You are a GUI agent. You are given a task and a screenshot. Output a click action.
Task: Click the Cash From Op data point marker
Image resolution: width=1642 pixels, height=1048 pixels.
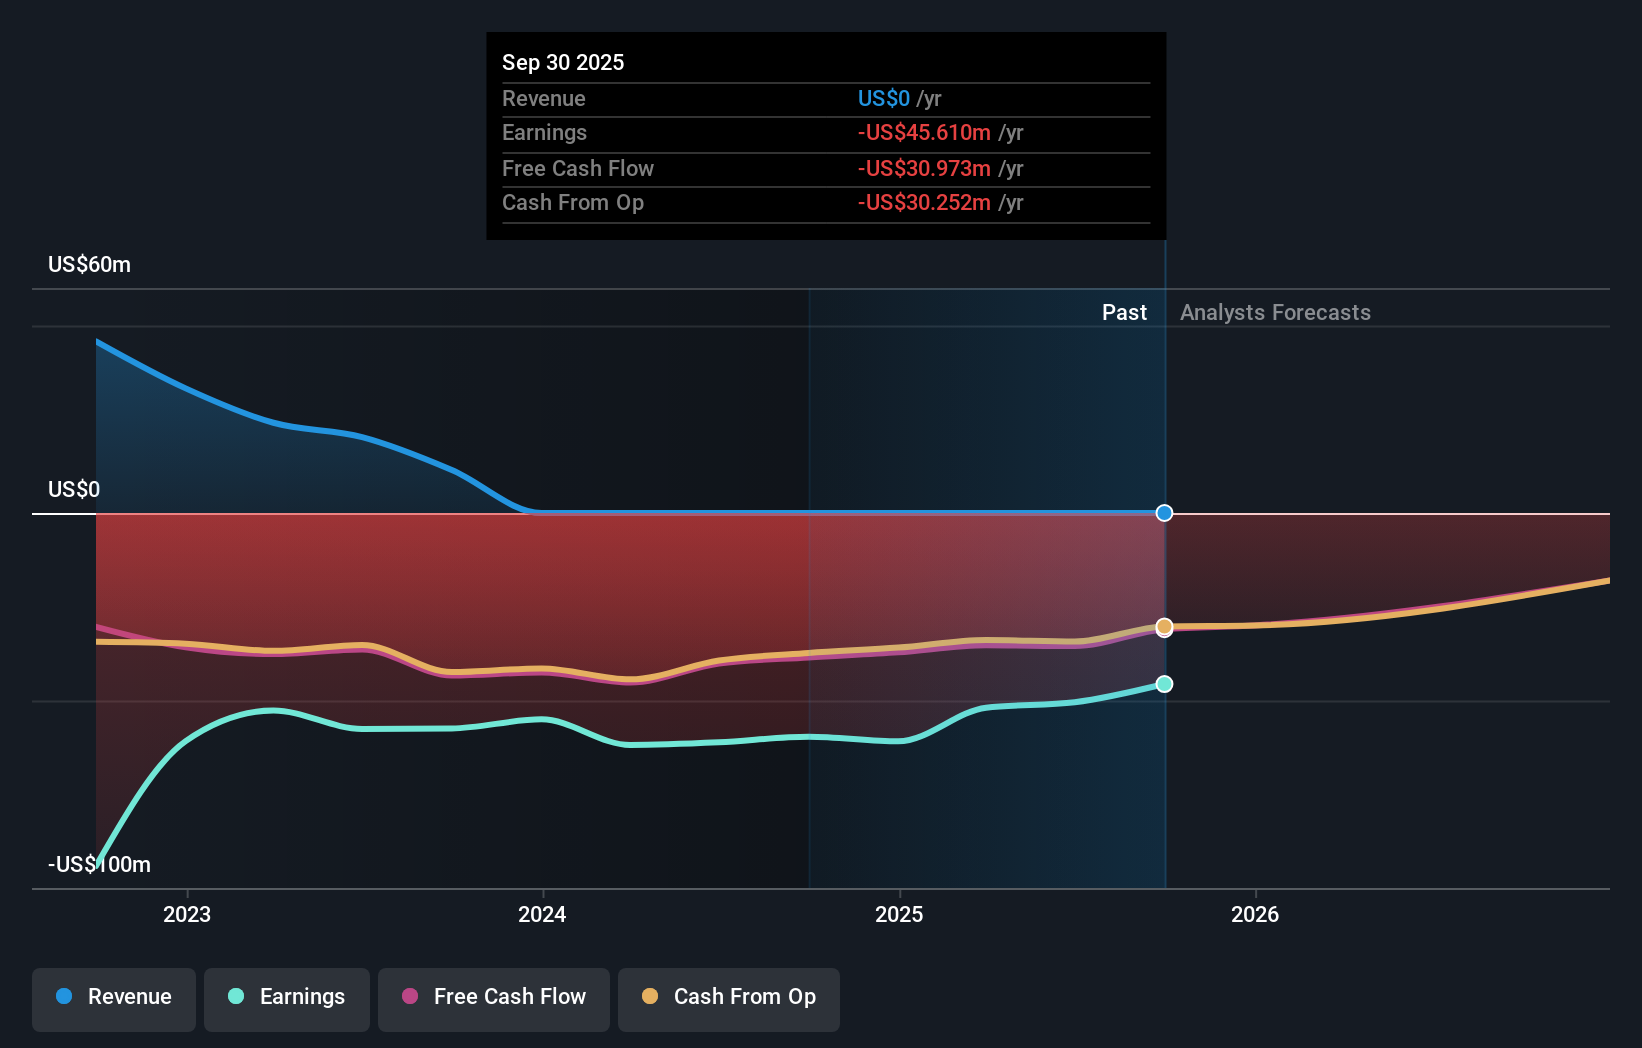[x=1164, y=627]
